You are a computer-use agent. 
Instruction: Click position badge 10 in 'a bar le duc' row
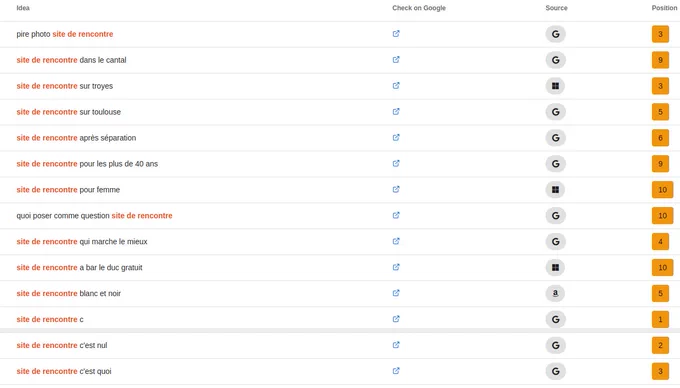[663, 267]
